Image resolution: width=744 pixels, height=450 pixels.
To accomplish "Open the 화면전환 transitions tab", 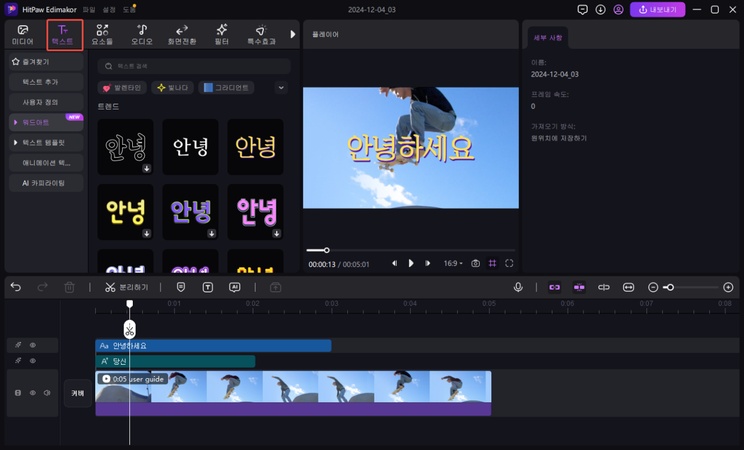I will coord(182,35).
